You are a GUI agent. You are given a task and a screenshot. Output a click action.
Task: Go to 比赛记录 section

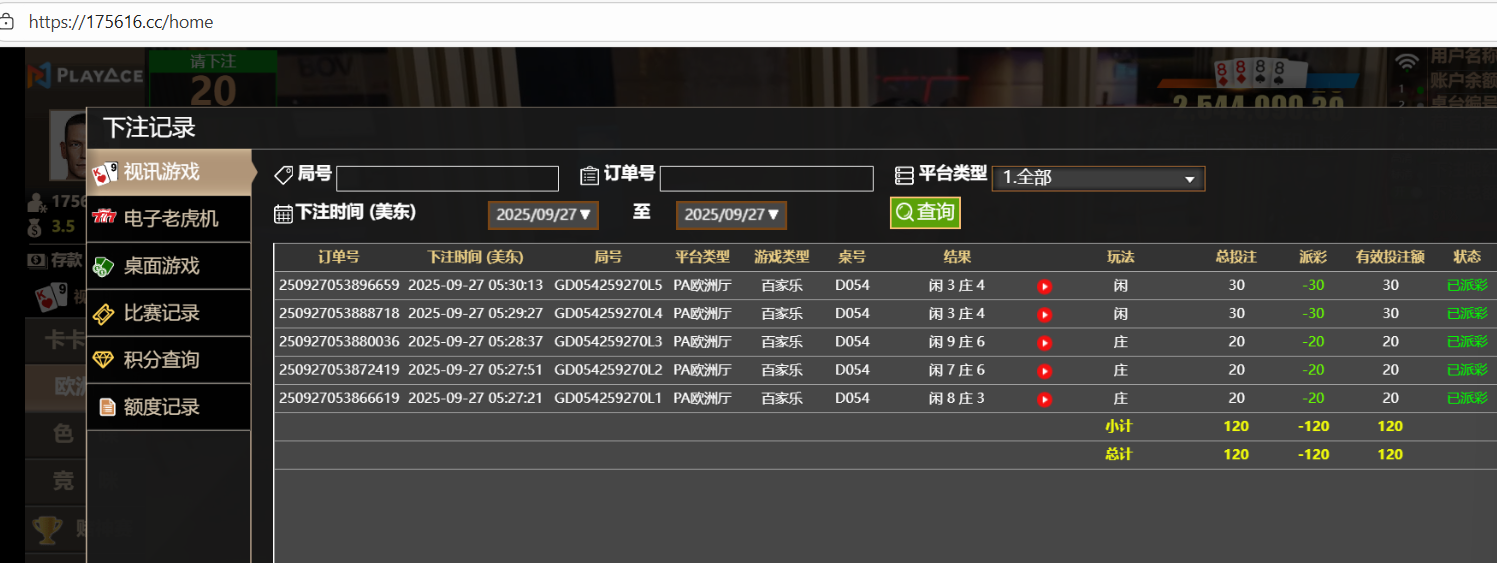tap(168, 313)
